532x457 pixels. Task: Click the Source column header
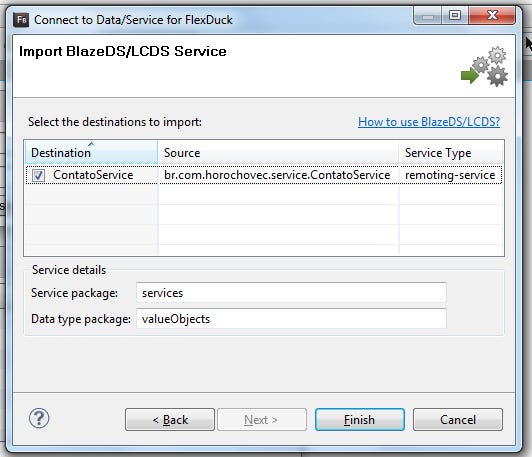[x=278, y=153]
